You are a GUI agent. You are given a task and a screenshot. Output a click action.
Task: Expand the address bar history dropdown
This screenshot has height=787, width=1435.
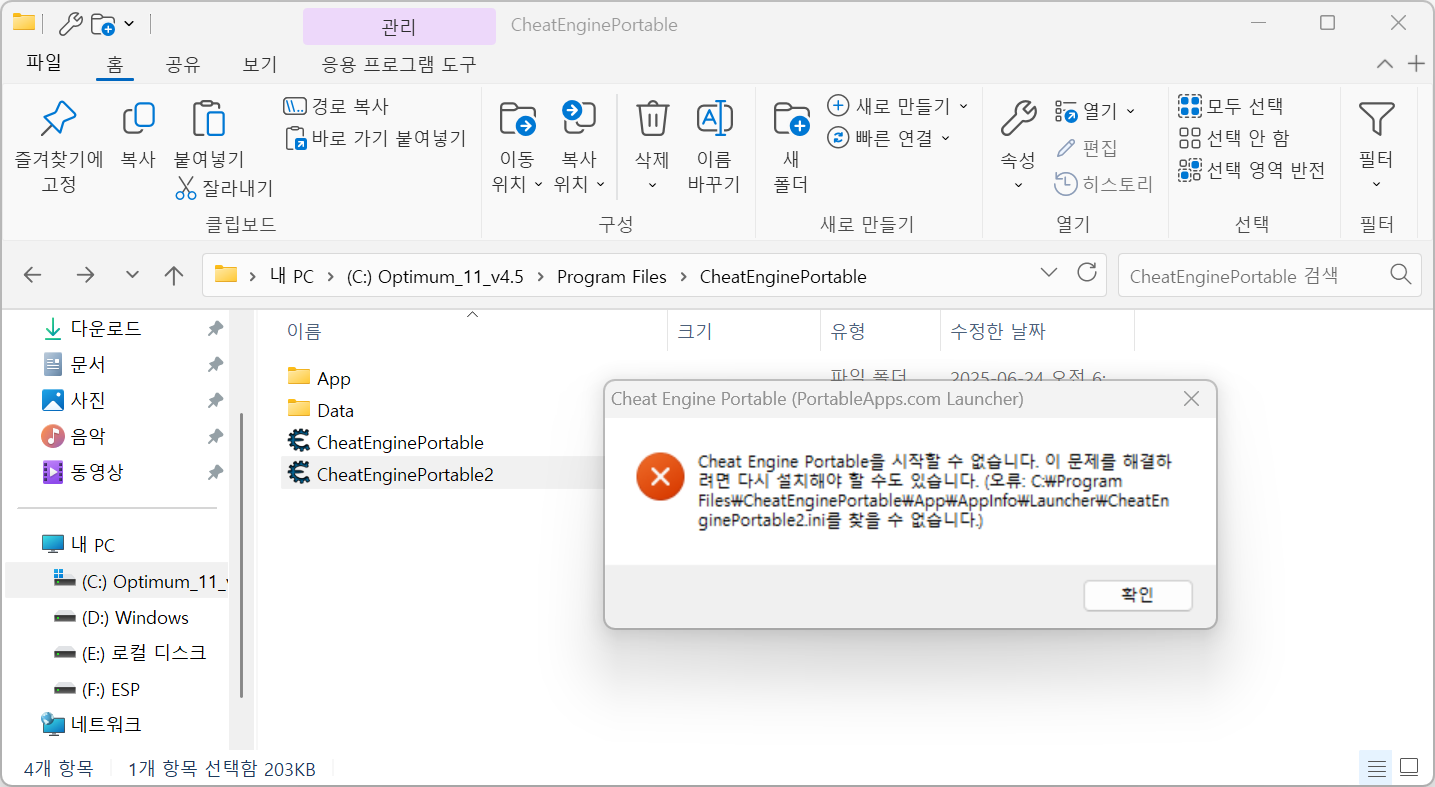[x=1049, y=273]
